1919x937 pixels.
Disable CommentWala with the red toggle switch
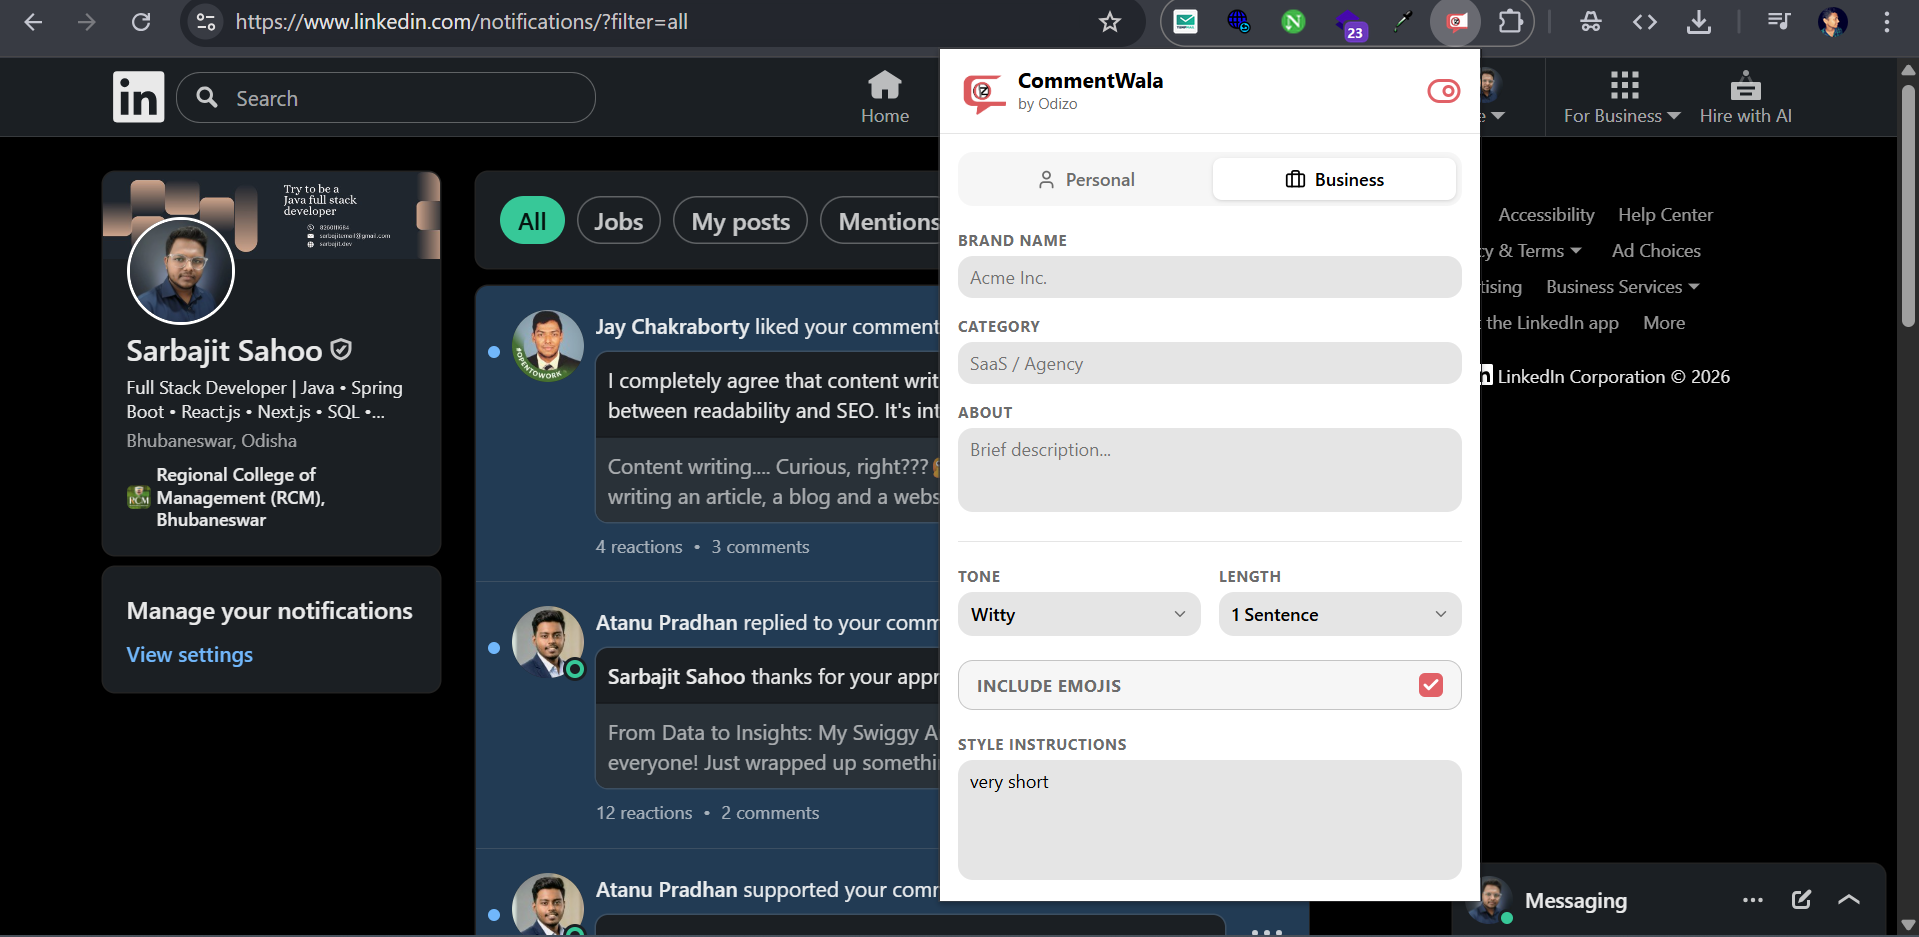[x=1443, y=90]
